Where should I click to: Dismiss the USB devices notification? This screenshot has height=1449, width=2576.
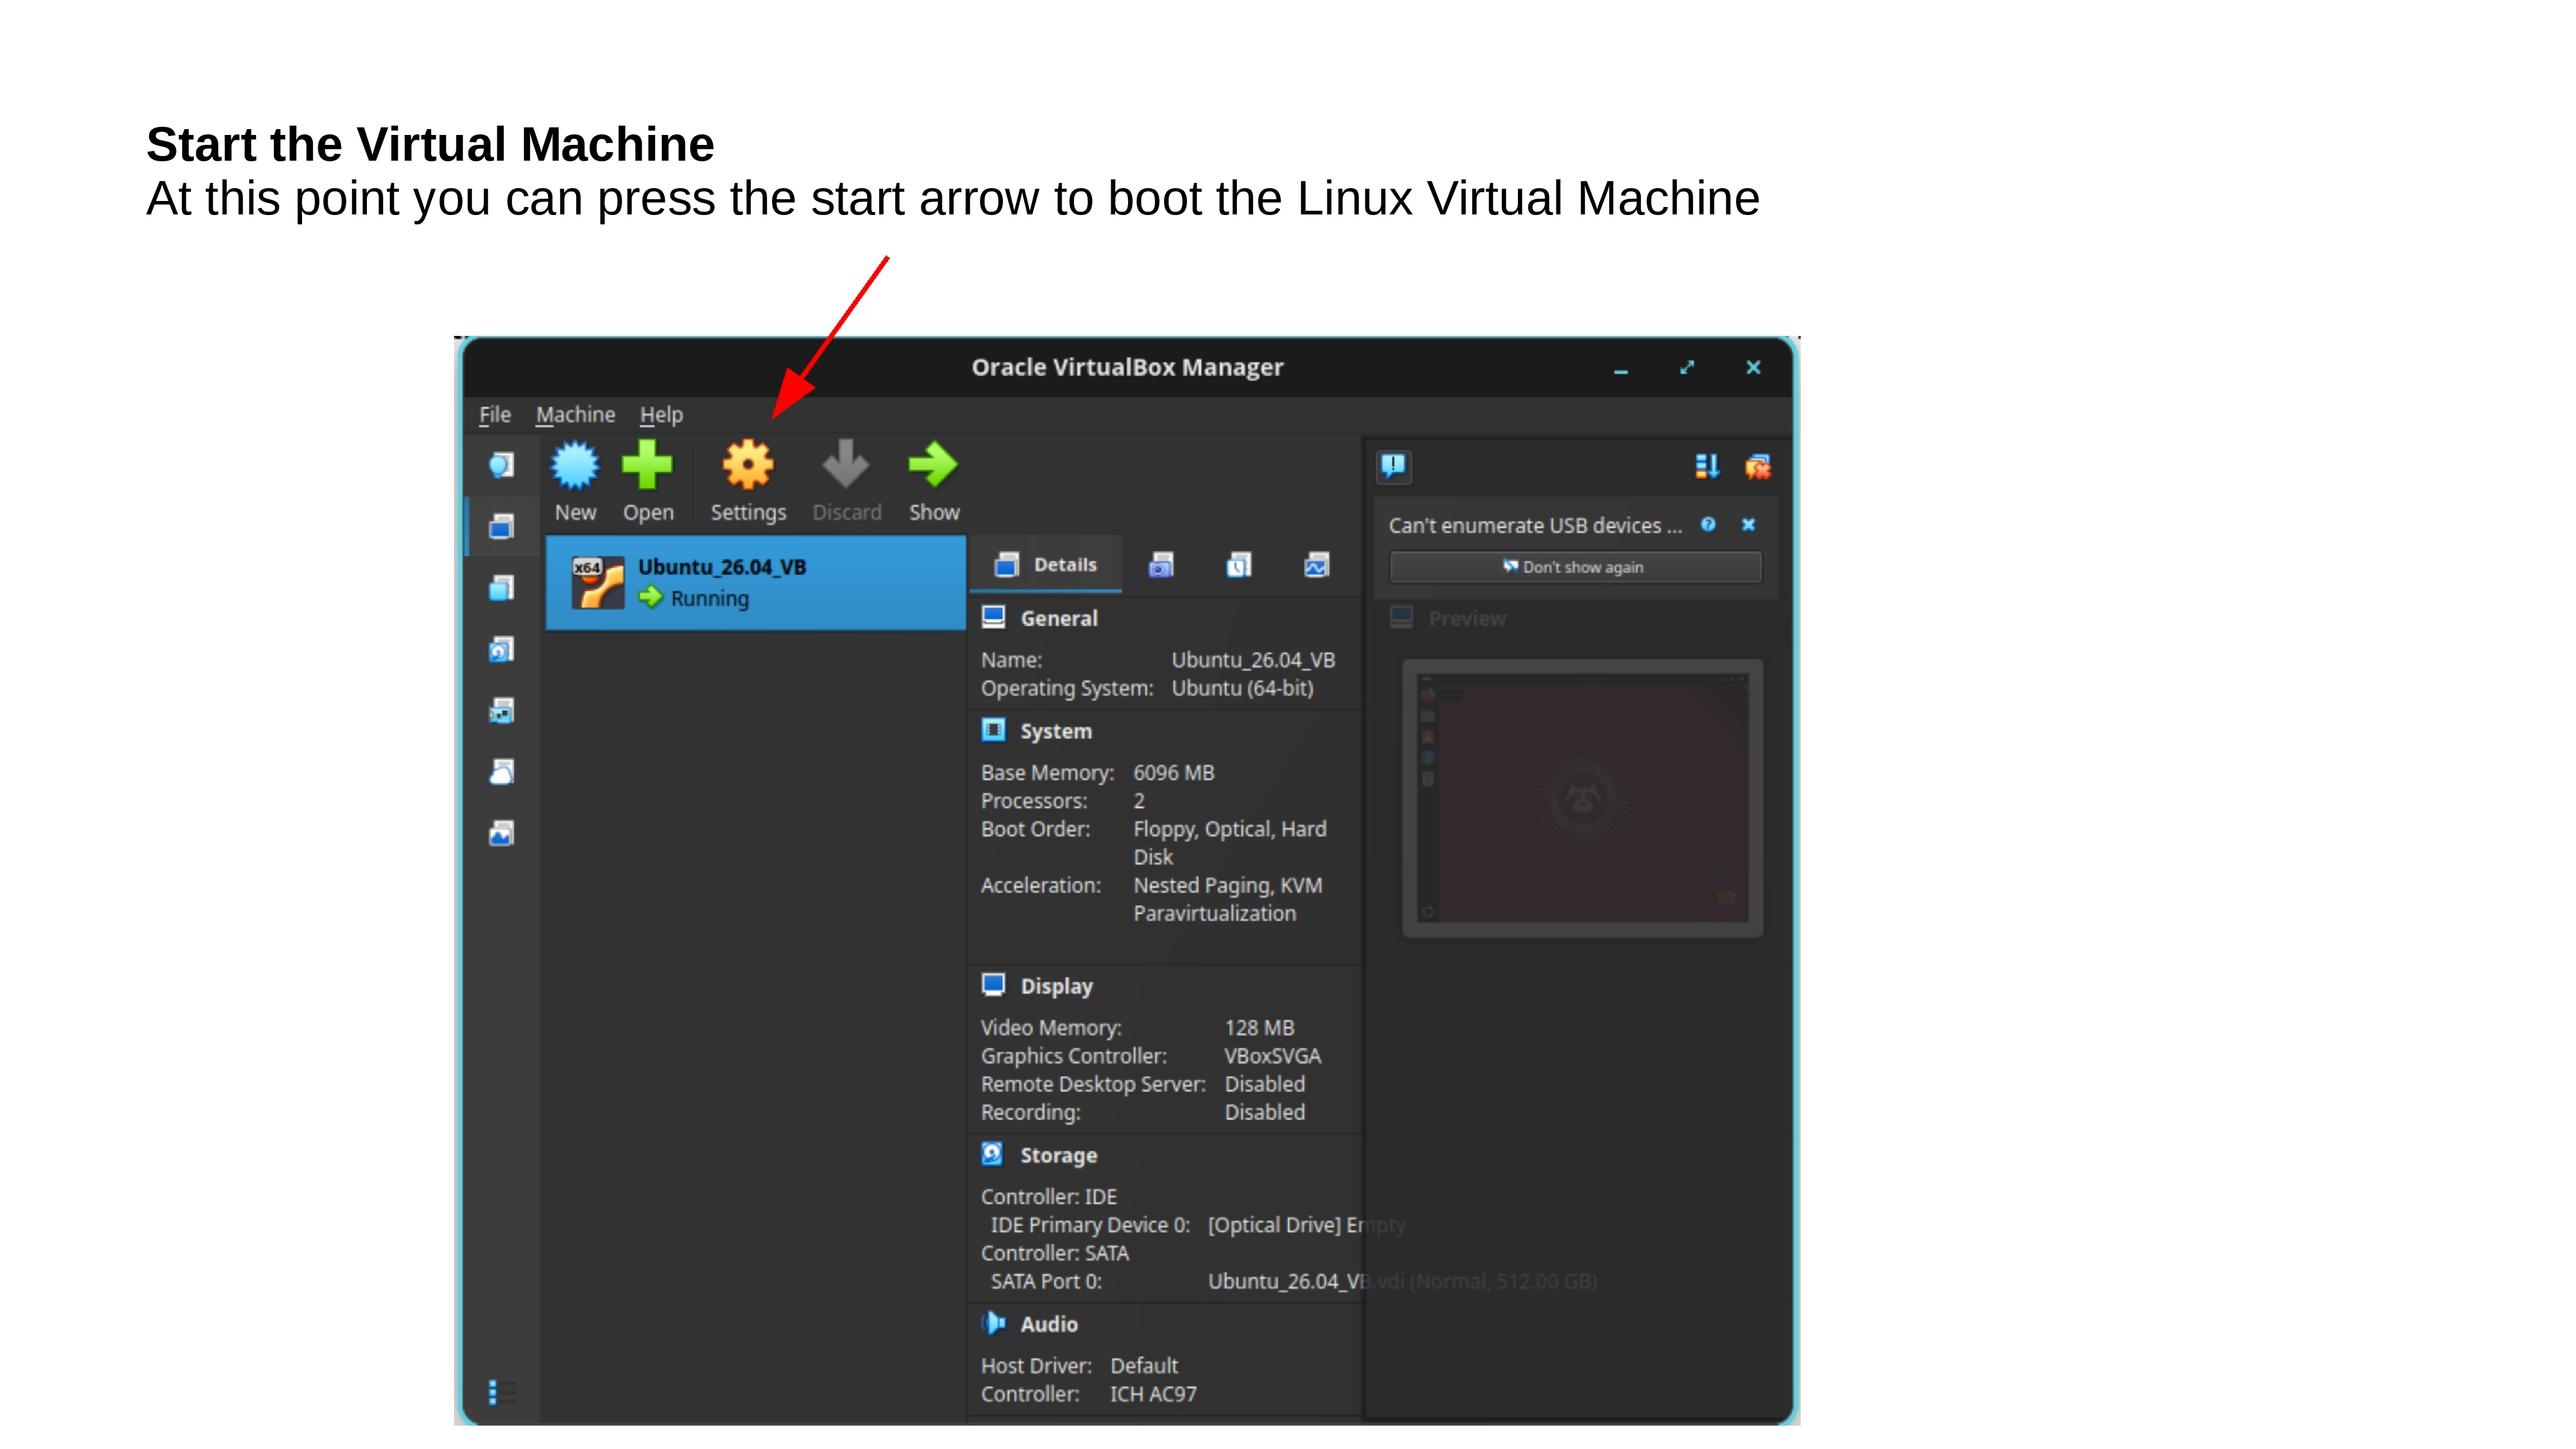pyautogui.click(x=1748, y=524)
